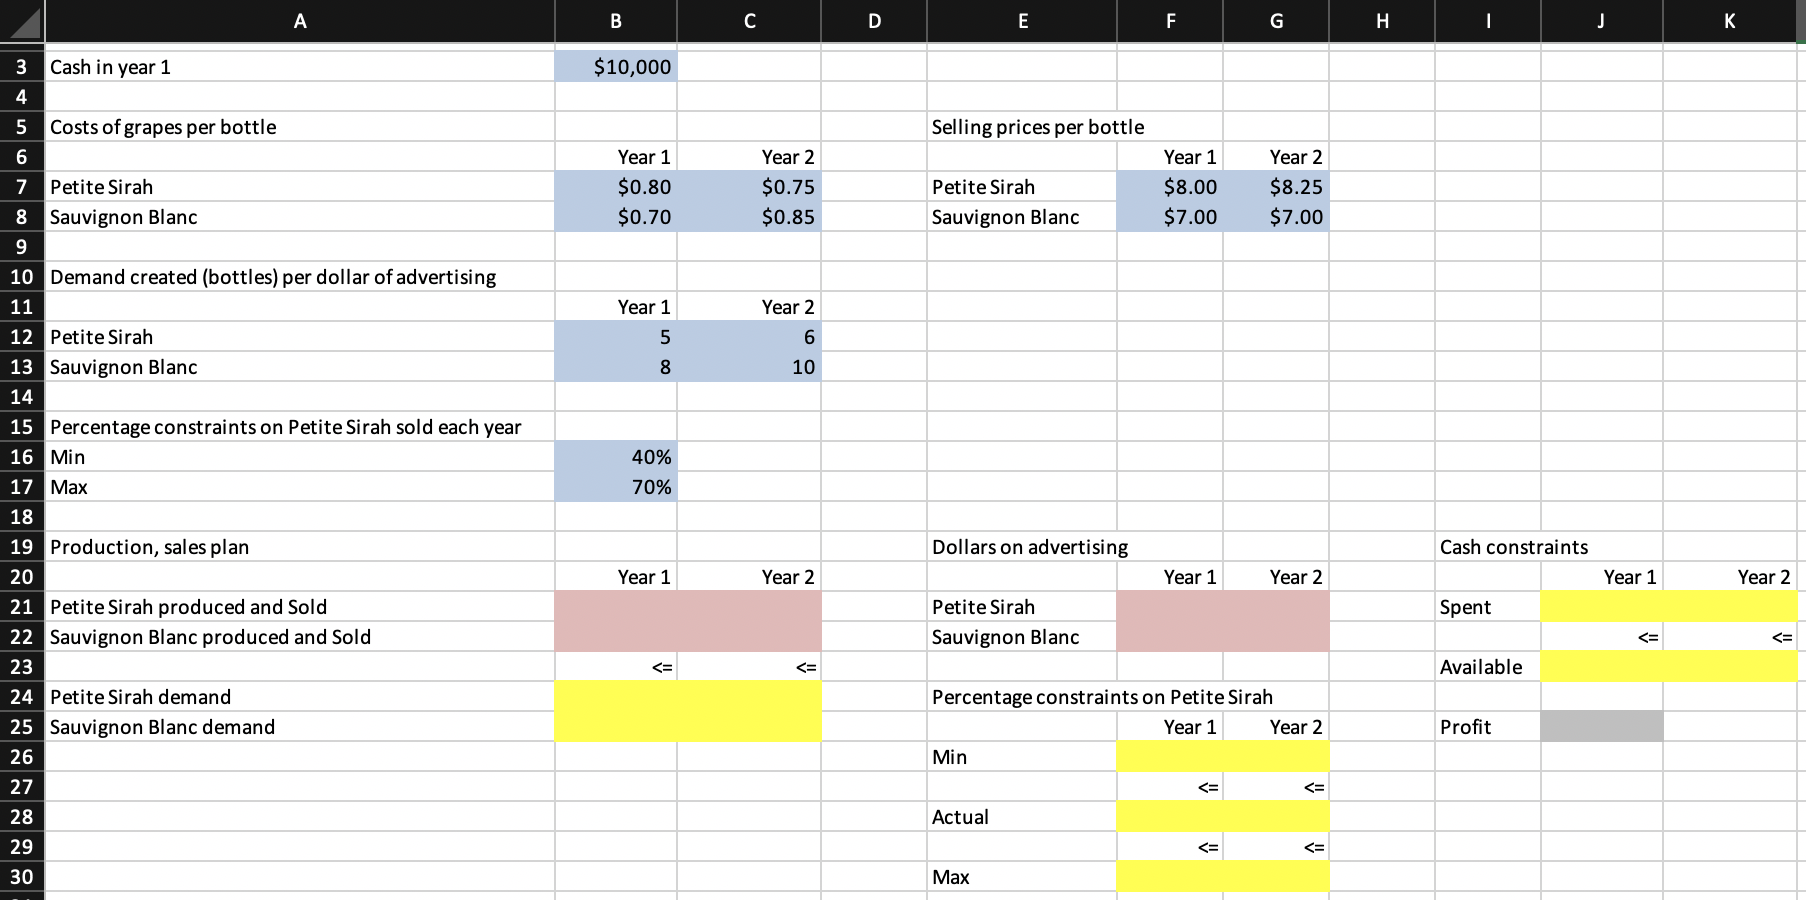
Task: Select the 'Profit' label cell
Action: (1488, 727)
